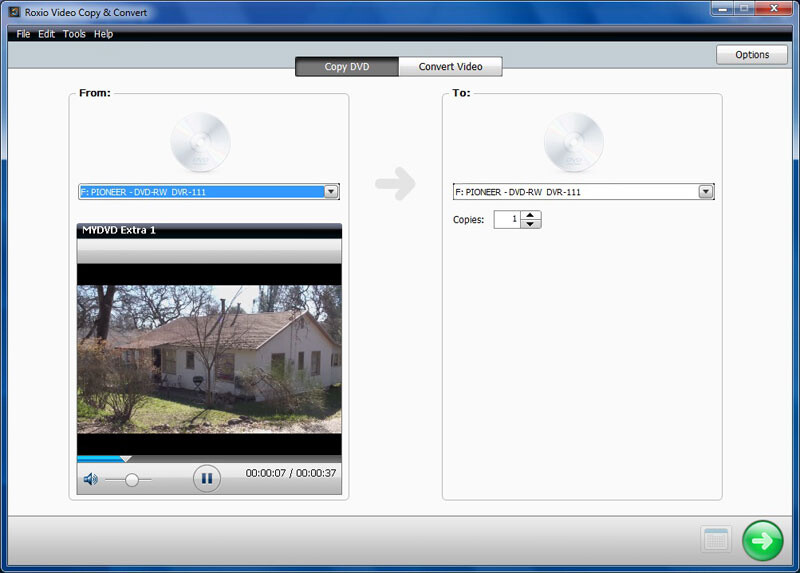Click the playback position marker

click(x=126, y=459)
